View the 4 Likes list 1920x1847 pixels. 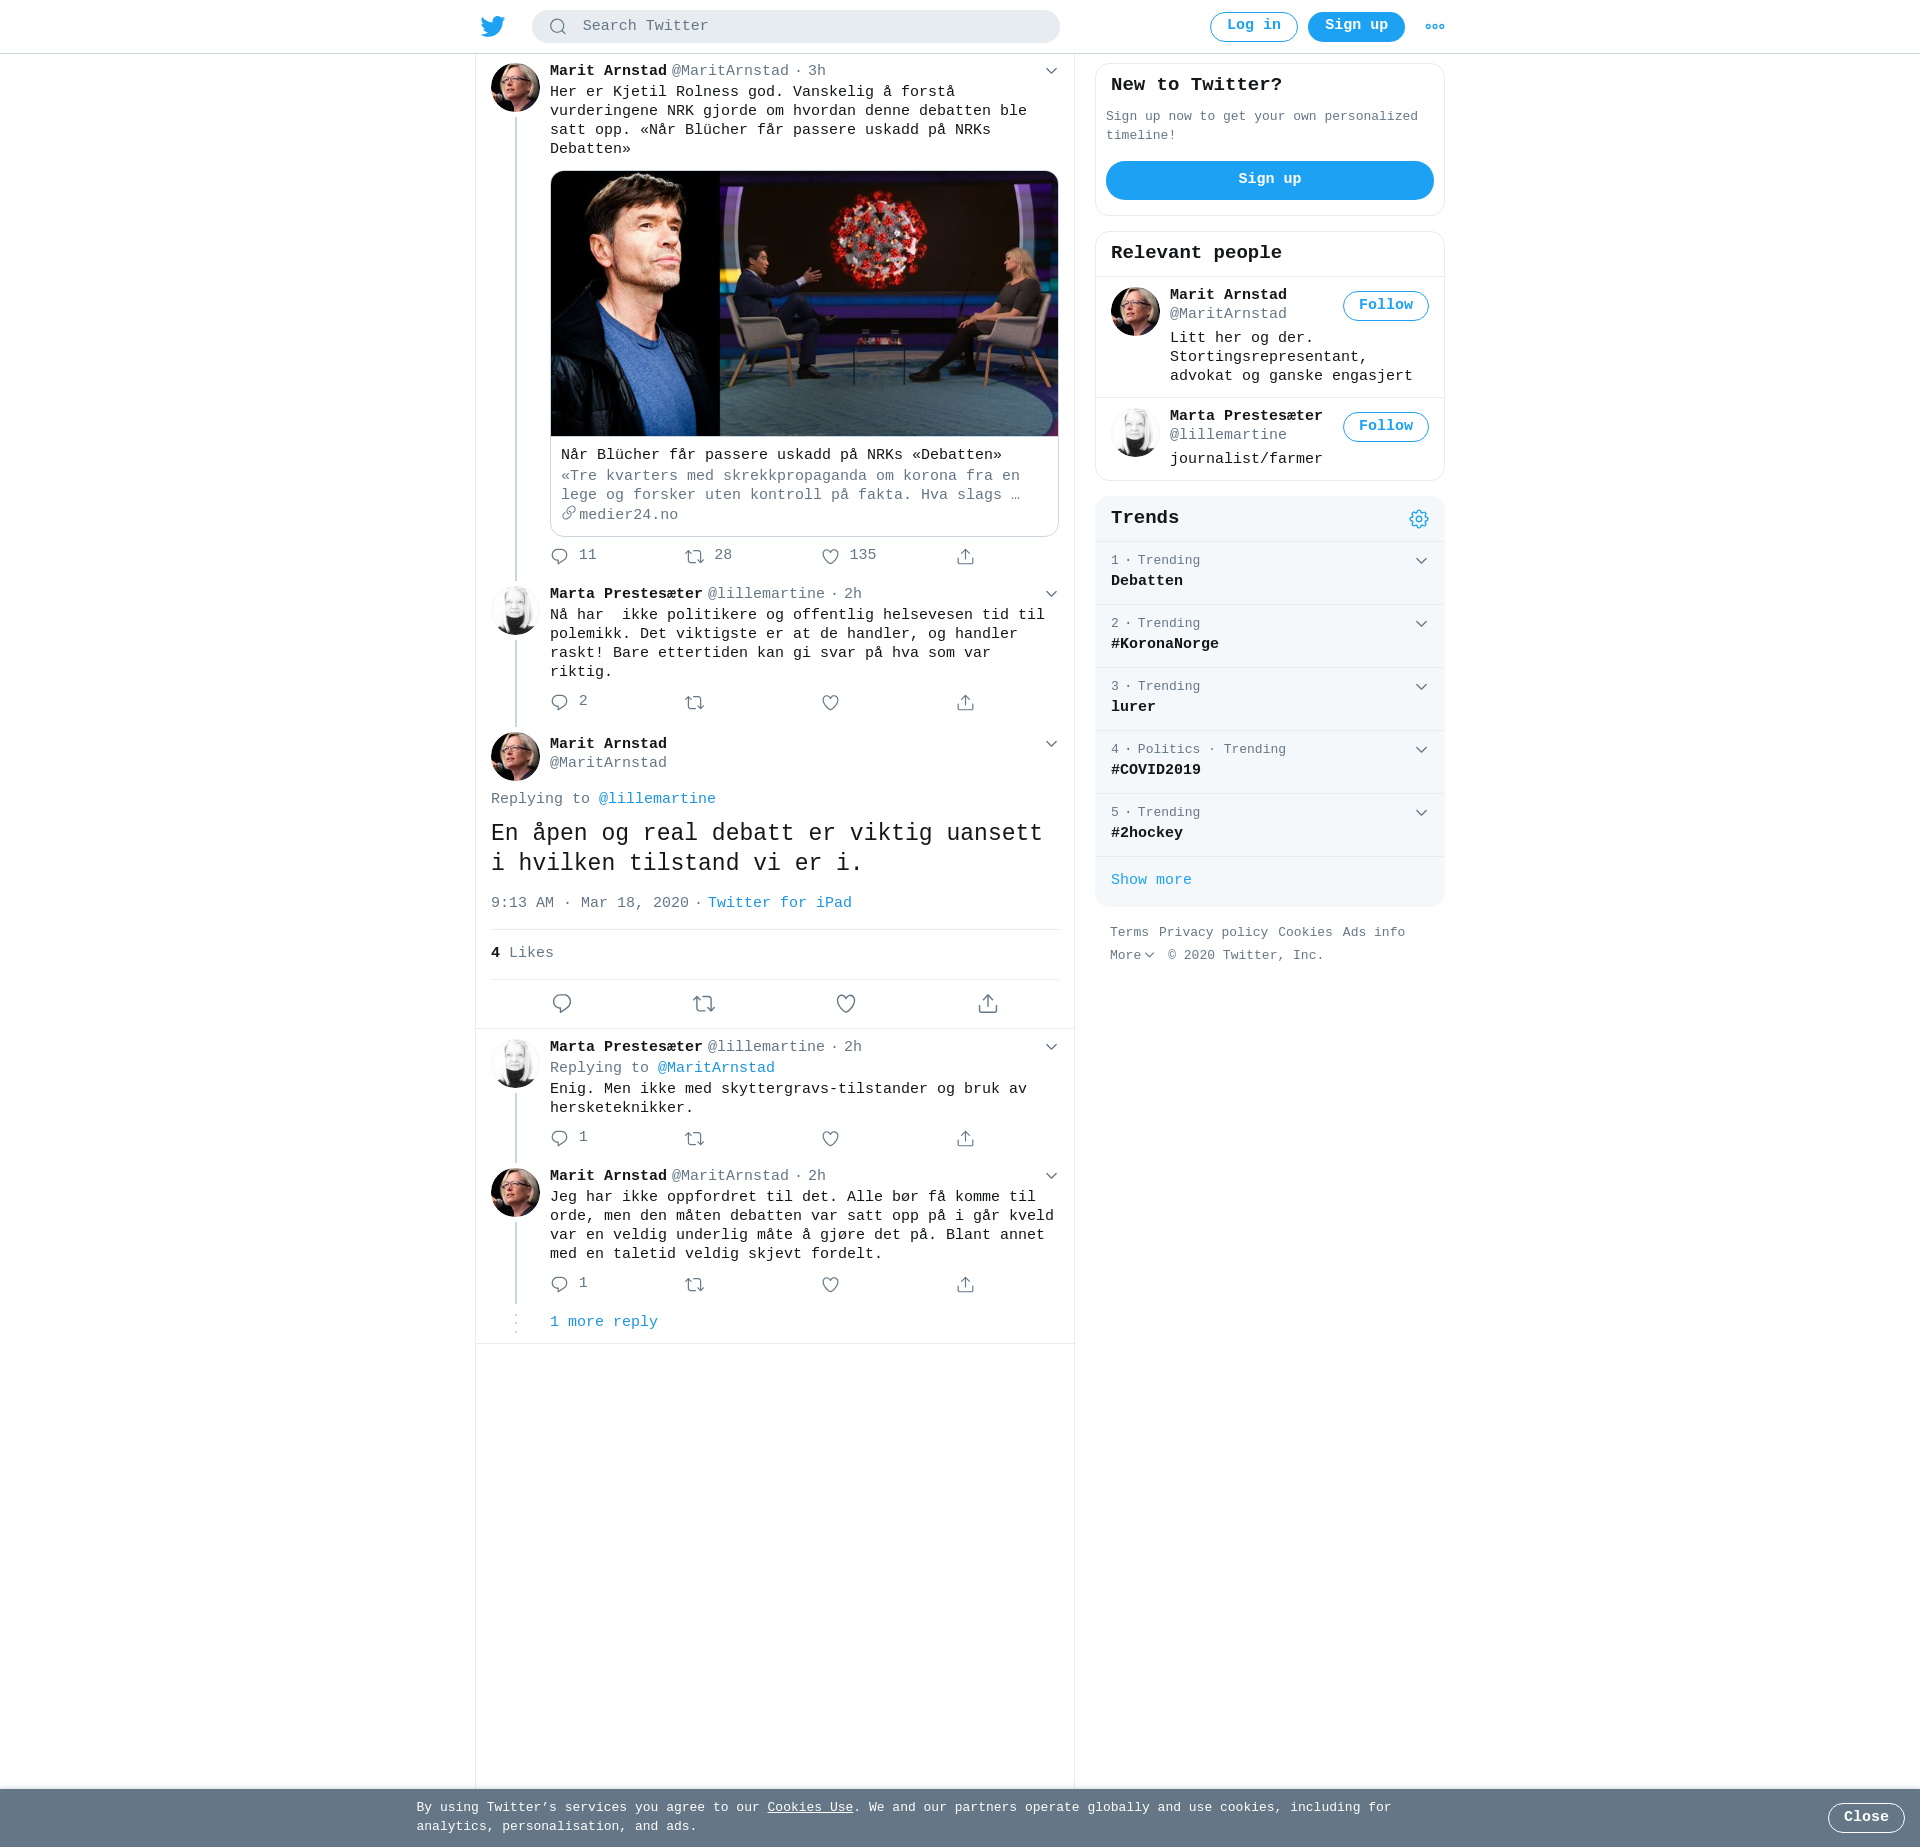(522, 953)
